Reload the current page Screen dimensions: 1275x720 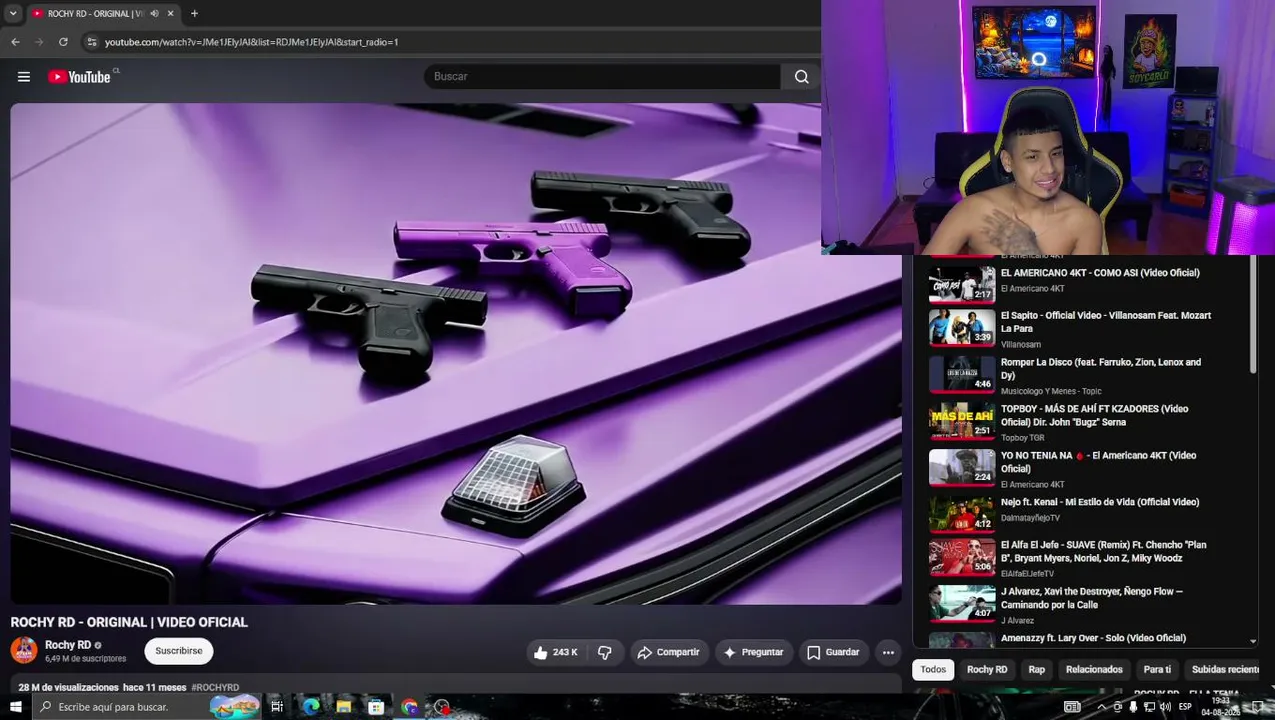tap(63, 42)
